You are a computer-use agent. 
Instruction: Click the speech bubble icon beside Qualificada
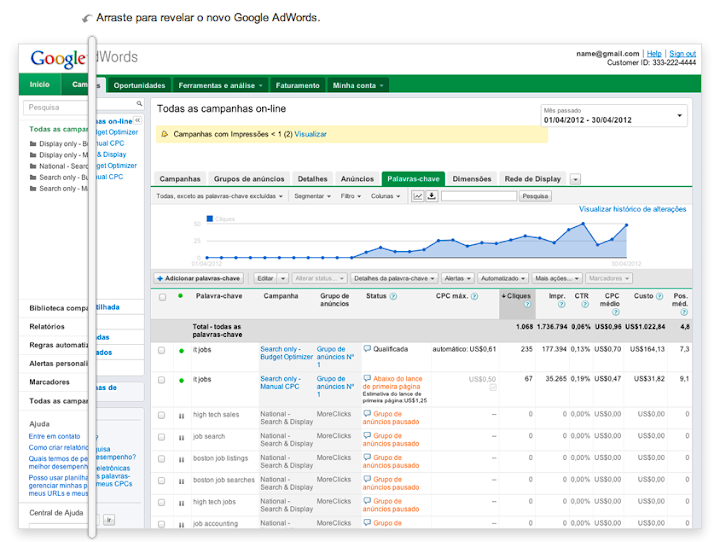pyautogui.click(x=367, y=349)
